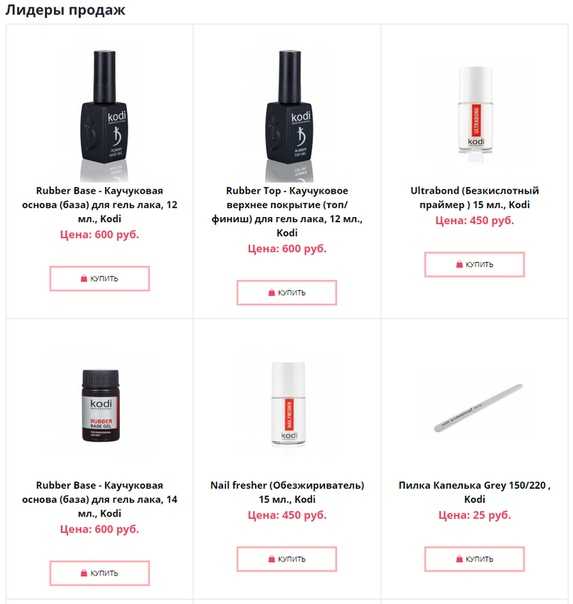Open the Ultrabond primer product photo
The image size is (573, 604).
(475, 110)
